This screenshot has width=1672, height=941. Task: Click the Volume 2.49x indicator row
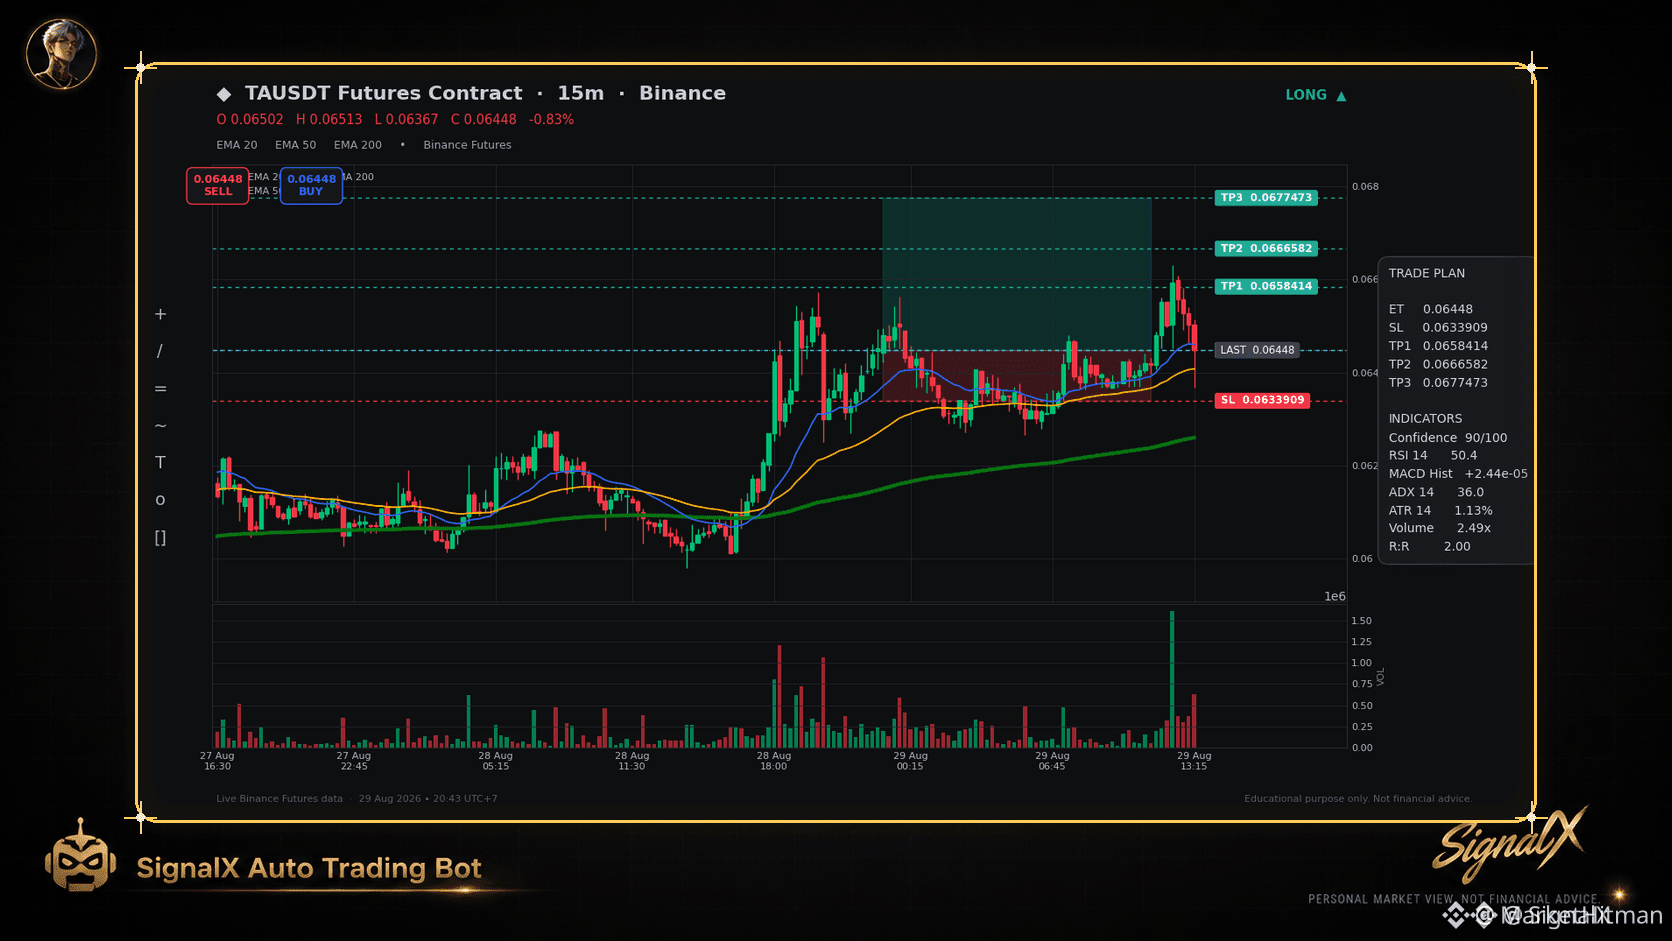pos(1439,528)
